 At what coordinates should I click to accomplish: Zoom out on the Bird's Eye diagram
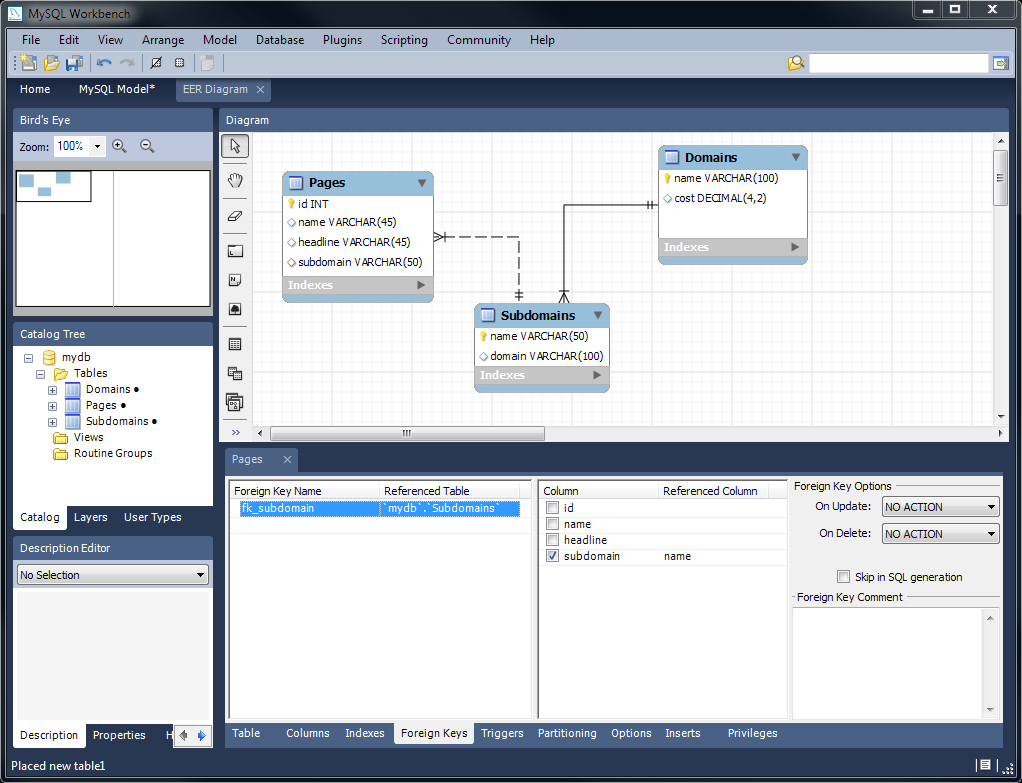pos(147,146)
